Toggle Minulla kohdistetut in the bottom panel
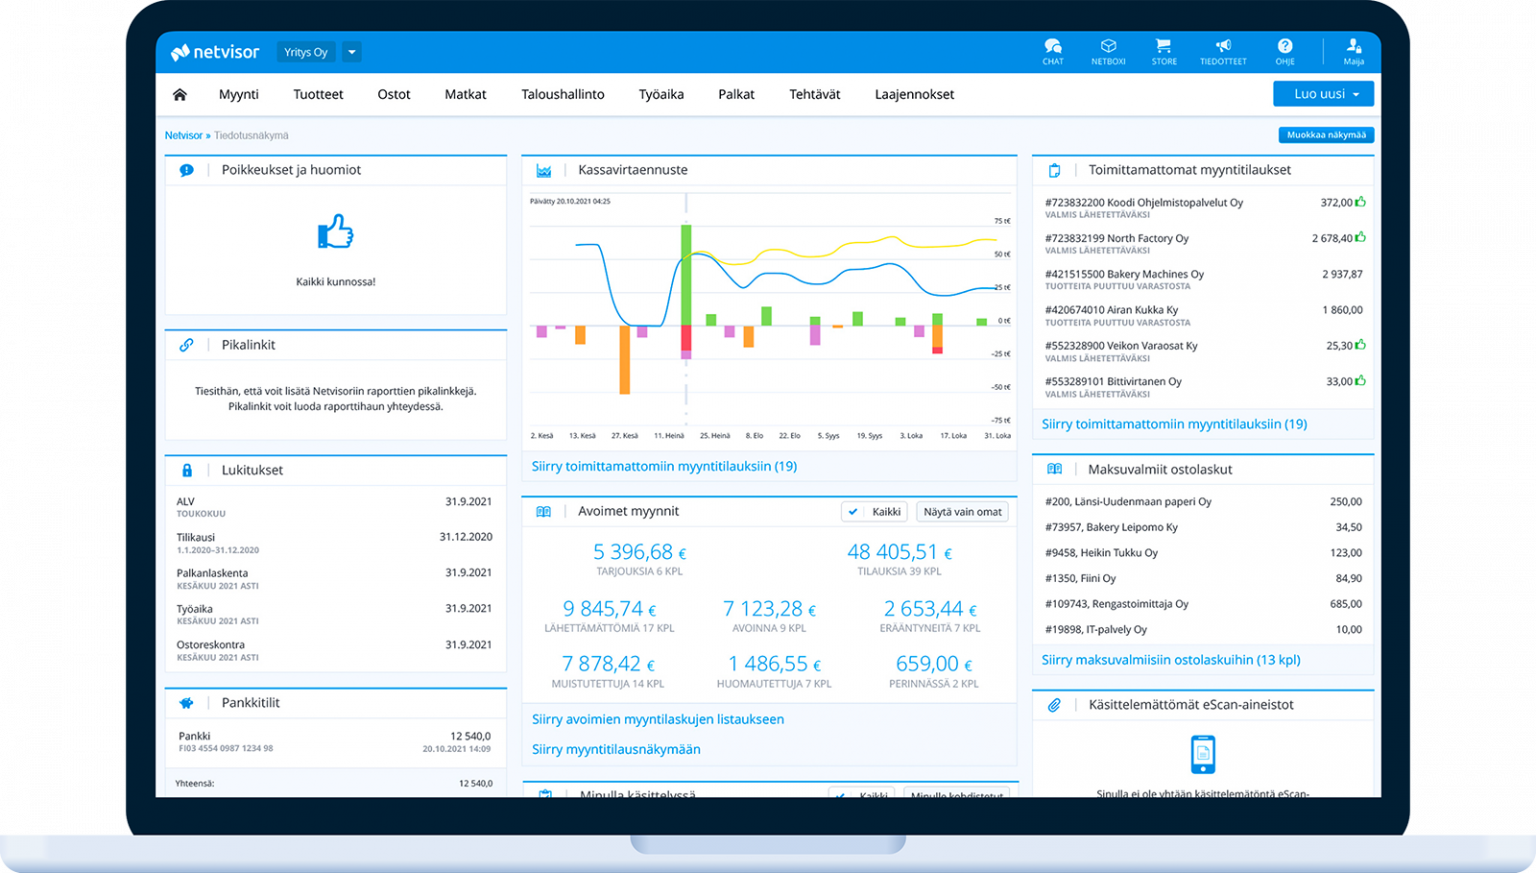The height and width of the screenshot is (873, 1536). click(x=957, y=795)
